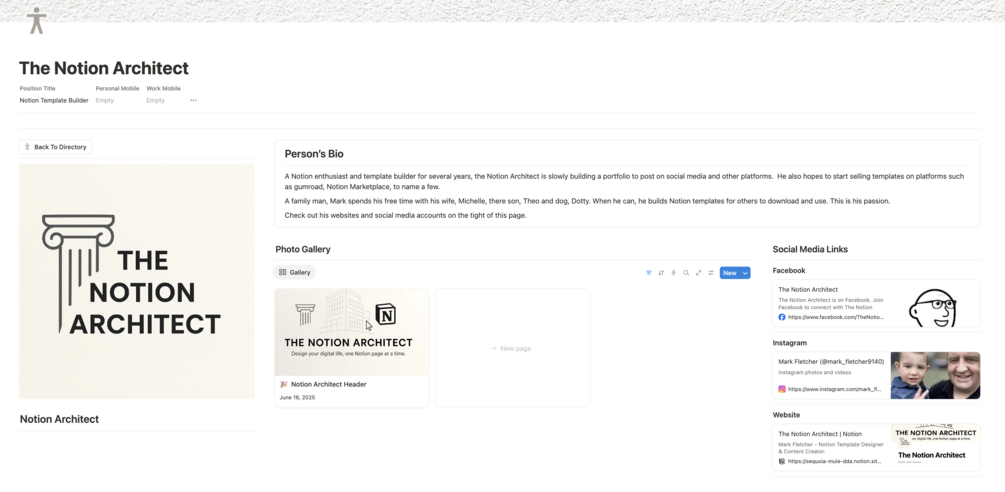
Task: Open the Notion Architect Header gallery thumbnail
Action: pyautogui.click(x=351, y=332)
